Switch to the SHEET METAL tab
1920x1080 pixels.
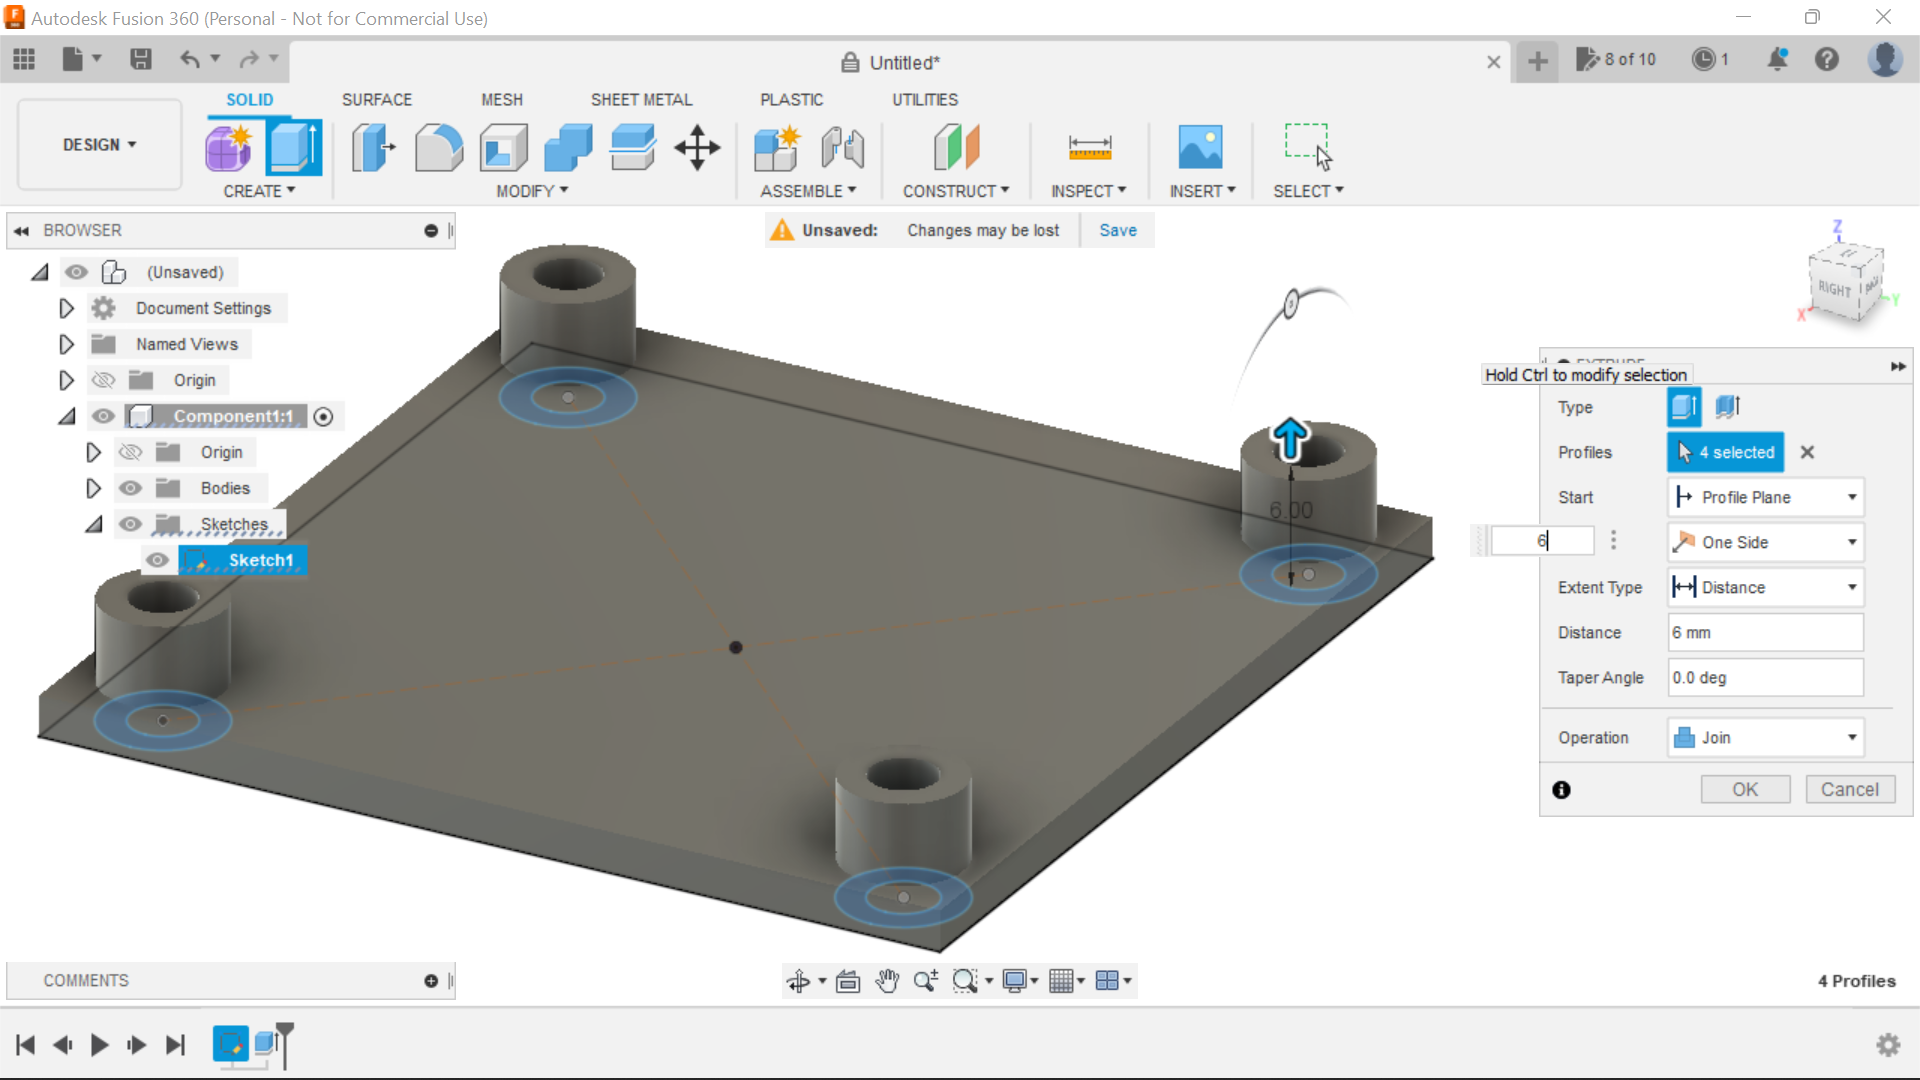click(x=641, y=100)
